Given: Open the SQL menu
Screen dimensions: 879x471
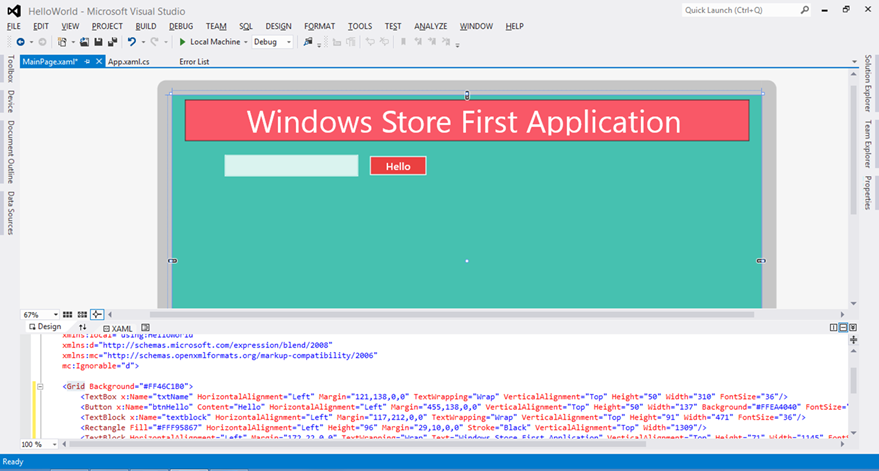Looking at the screenshot, I should [x=246, y=26].
